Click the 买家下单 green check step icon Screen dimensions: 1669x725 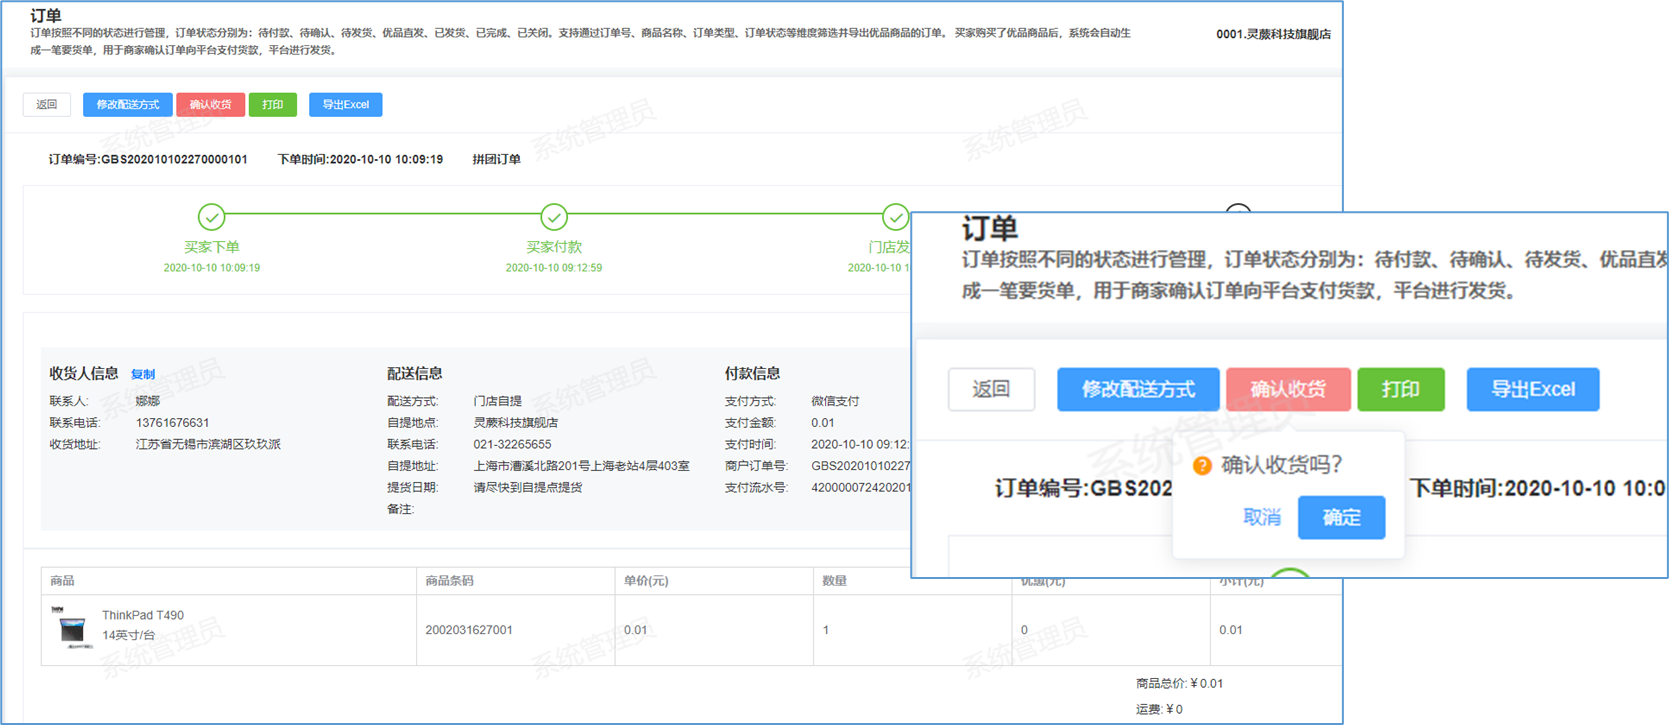point(211,216)
